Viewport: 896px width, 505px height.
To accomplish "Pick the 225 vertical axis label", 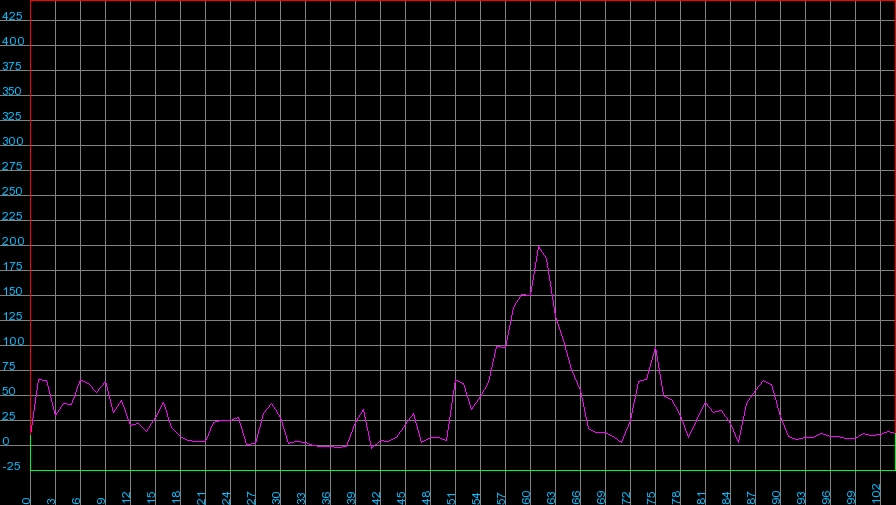I will coord(12,217).
